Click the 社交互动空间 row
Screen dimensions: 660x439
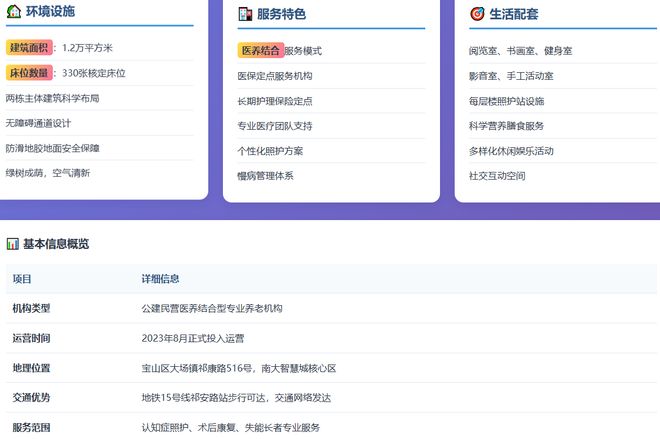(x=563, y=176)
